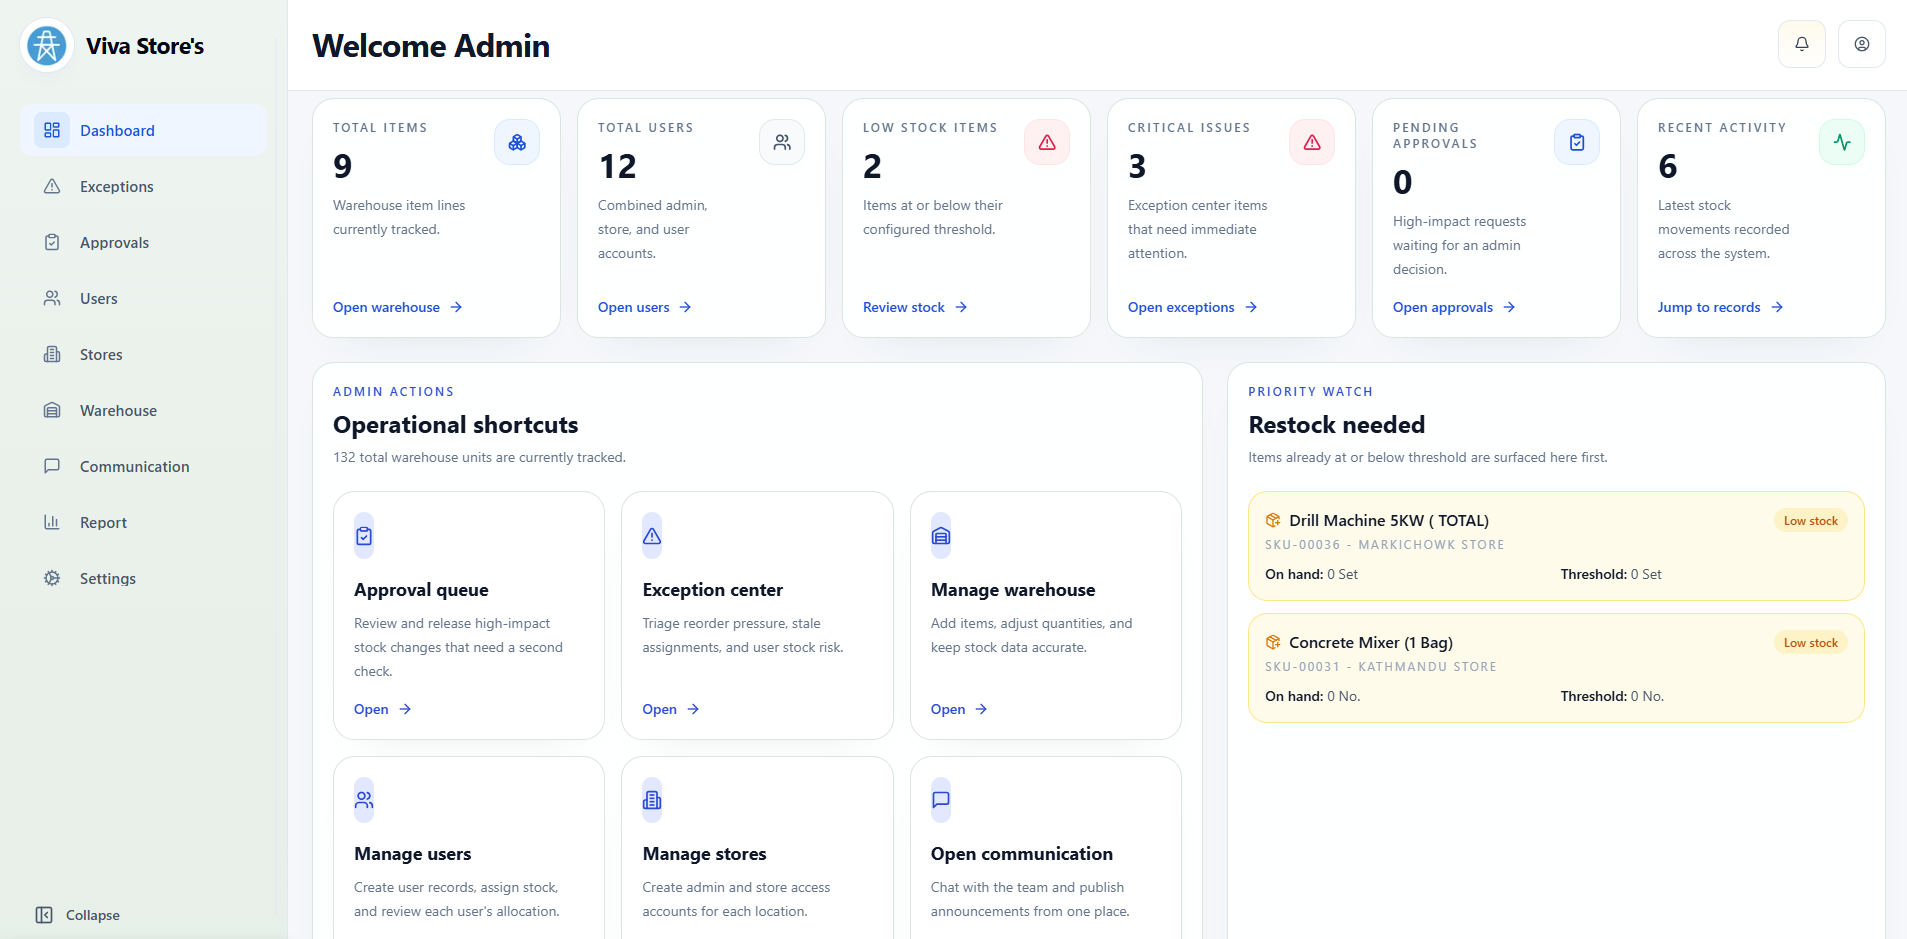This screenshot has width=1907, height=939.
Task: Click the Manage users card title
Action: point(412,854)
